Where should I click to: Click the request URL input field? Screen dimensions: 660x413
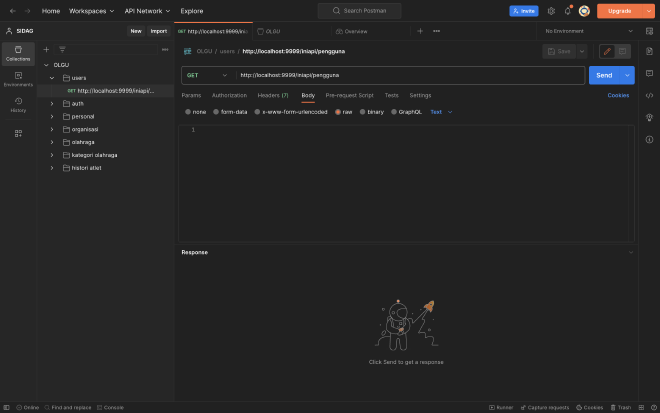pos(408,75)
